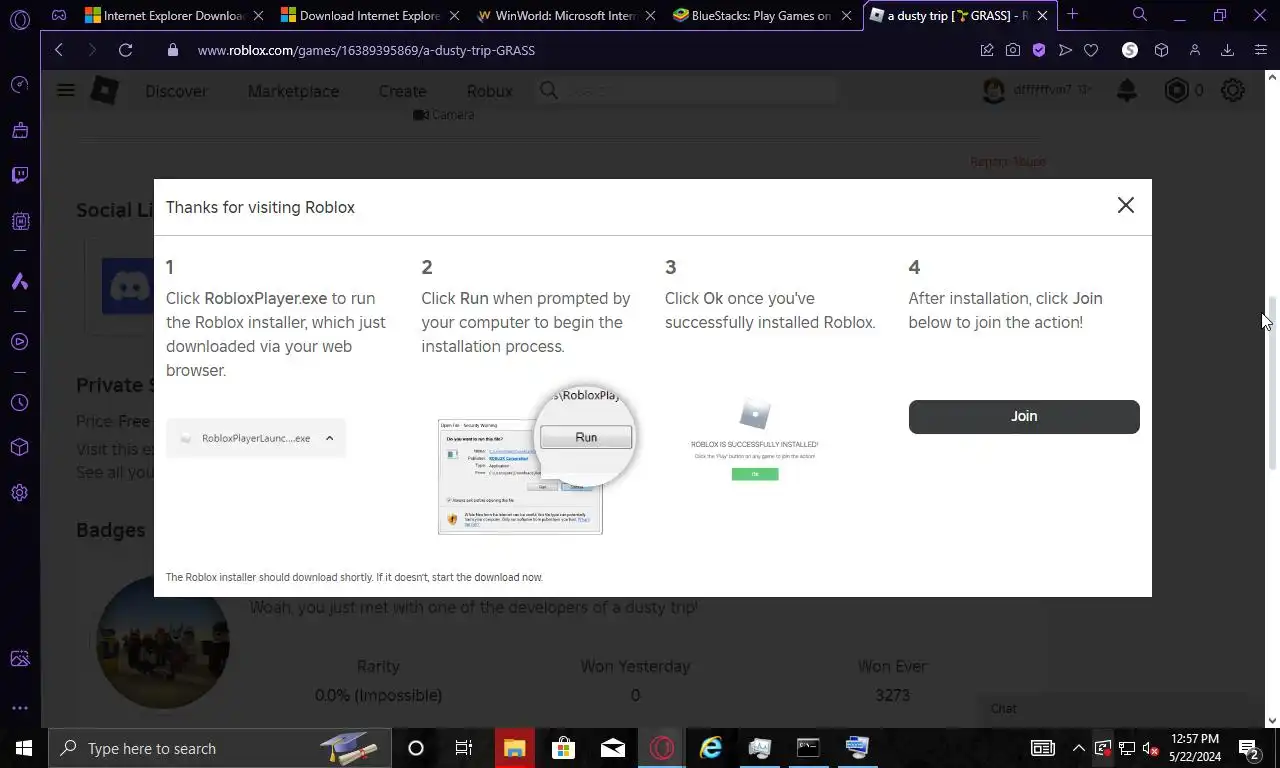Open File Explorer from taskbar
1280x768 pixels.
click(514, 748)
